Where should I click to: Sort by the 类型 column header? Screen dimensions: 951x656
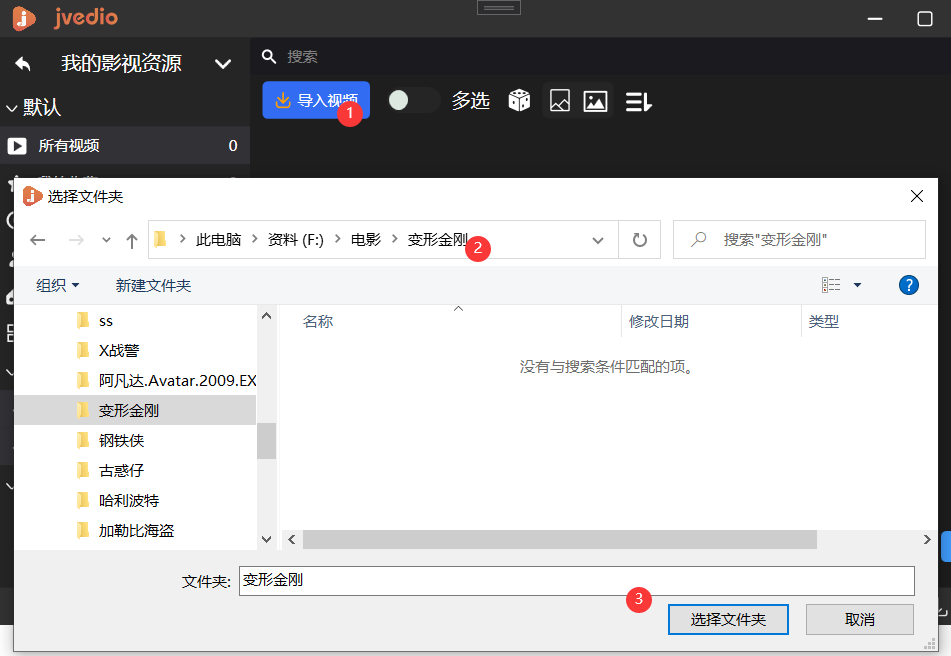click(x=824, y=321)
